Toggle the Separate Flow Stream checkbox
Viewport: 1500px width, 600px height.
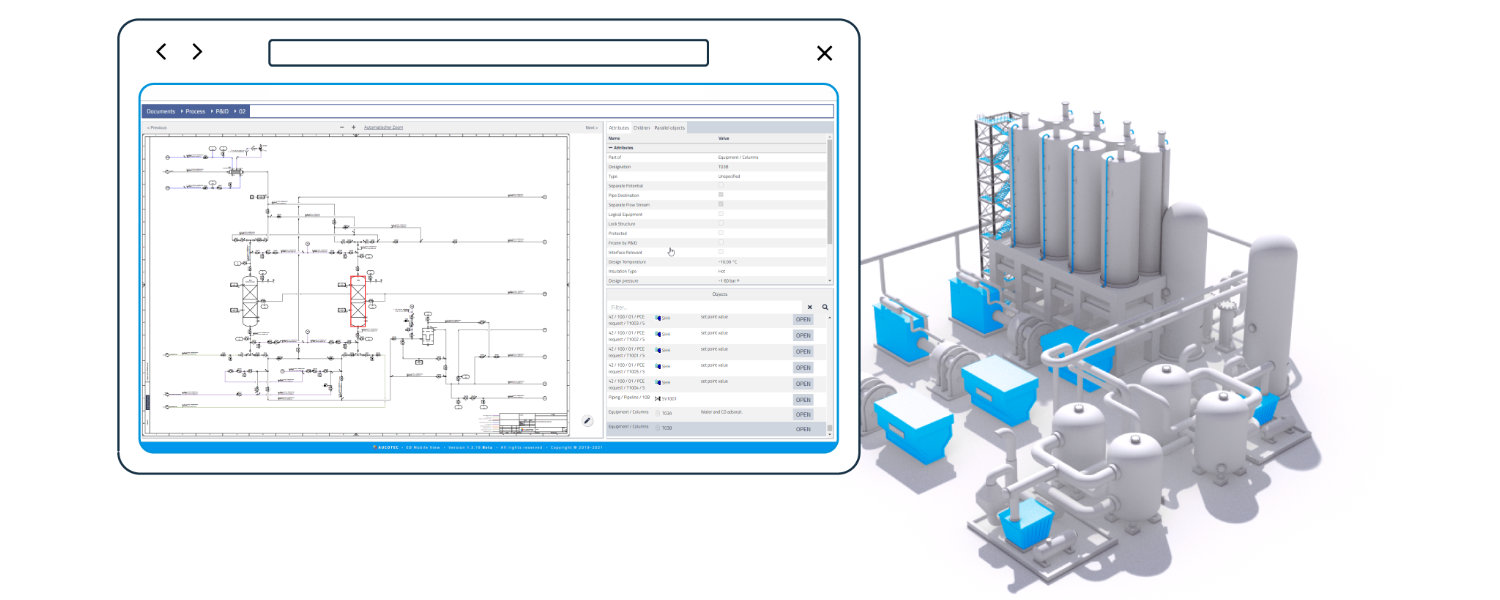721,205
